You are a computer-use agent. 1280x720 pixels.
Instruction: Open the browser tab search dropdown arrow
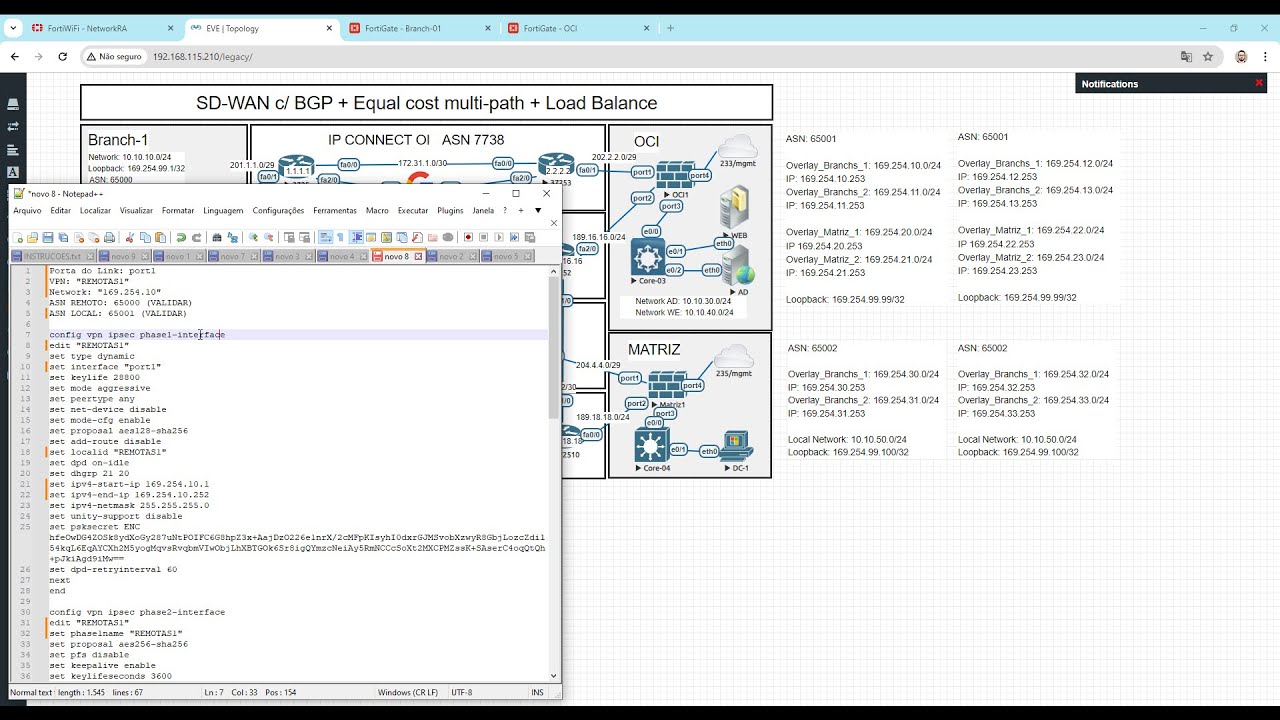pos(13,28)
